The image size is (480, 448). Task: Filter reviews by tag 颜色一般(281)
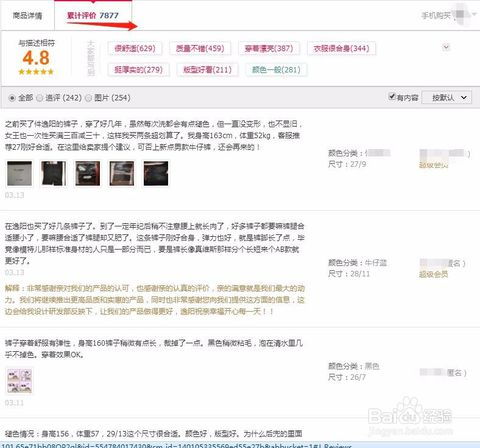pos(276,70)
